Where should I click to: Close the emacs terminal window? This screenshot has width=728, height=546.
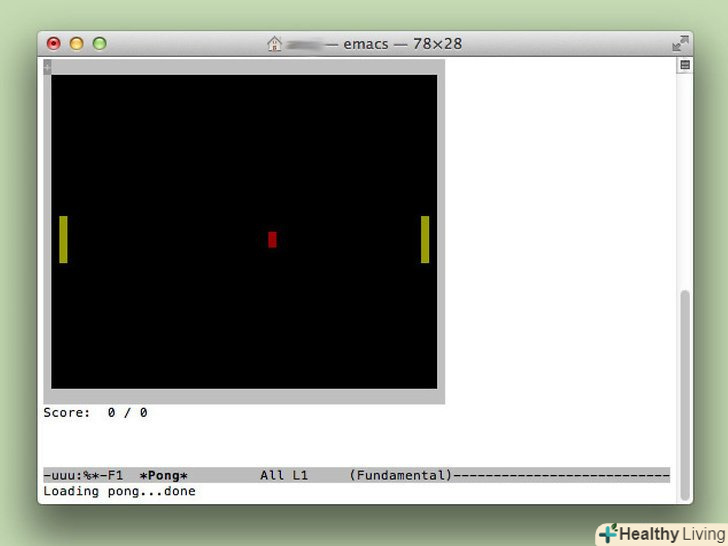point(54,44)
